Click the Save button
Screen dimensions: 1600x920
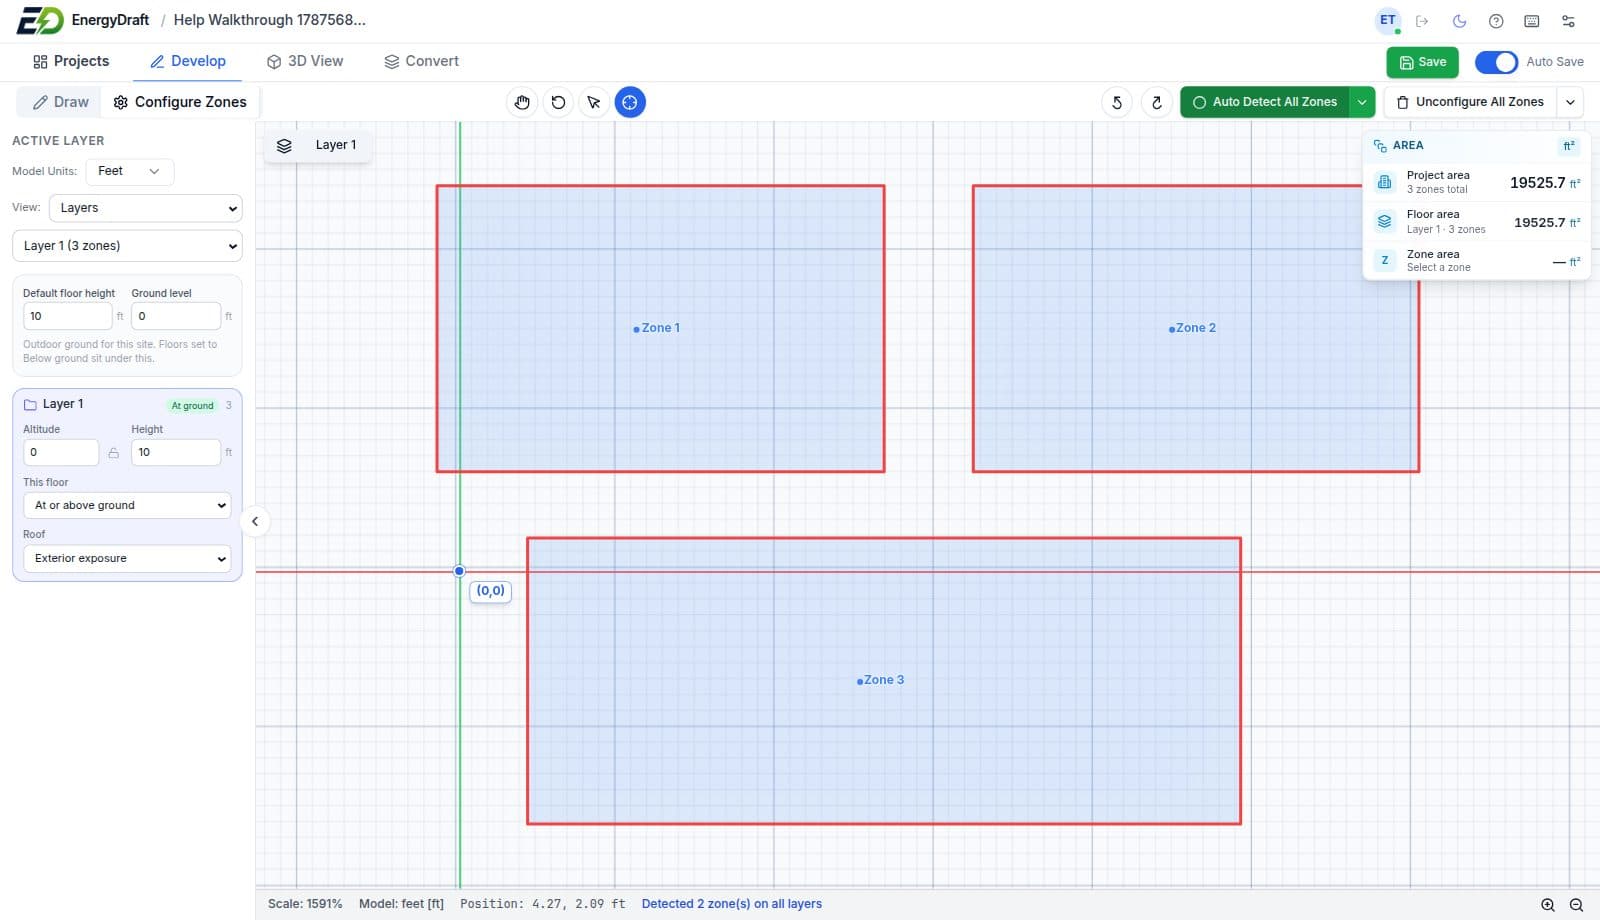1422,62
